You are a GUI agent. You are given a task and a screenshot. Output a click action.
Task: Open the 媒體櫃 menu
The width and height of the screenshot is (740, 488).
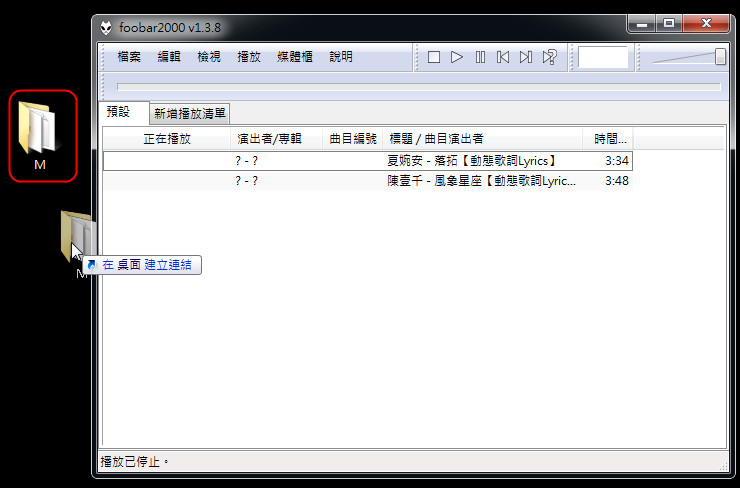click(x=294, y=57)
